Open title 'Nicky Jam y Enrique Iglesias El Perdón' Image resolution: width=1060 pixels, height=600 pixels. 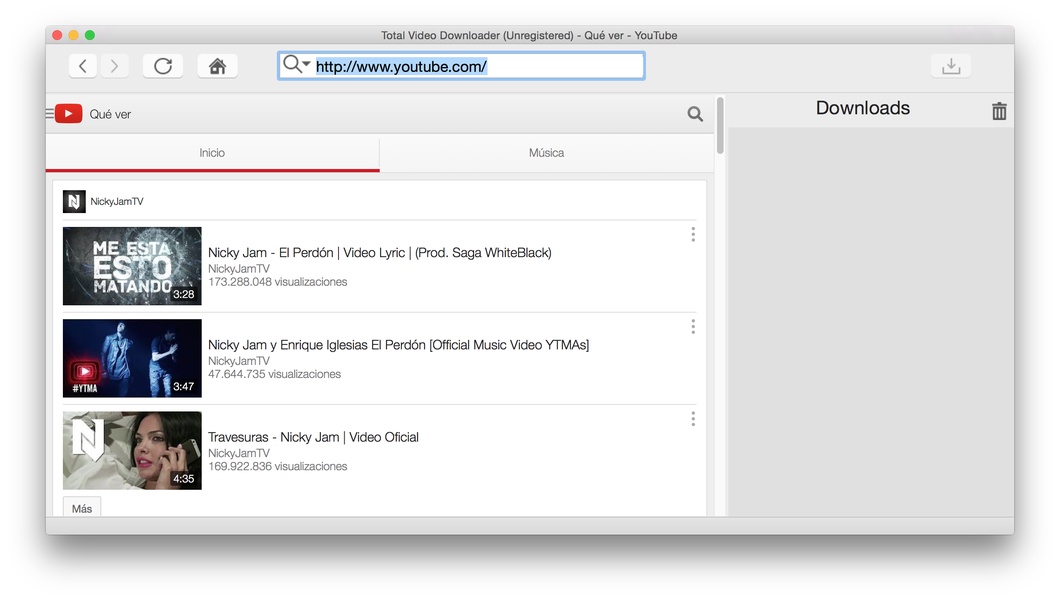399,345
